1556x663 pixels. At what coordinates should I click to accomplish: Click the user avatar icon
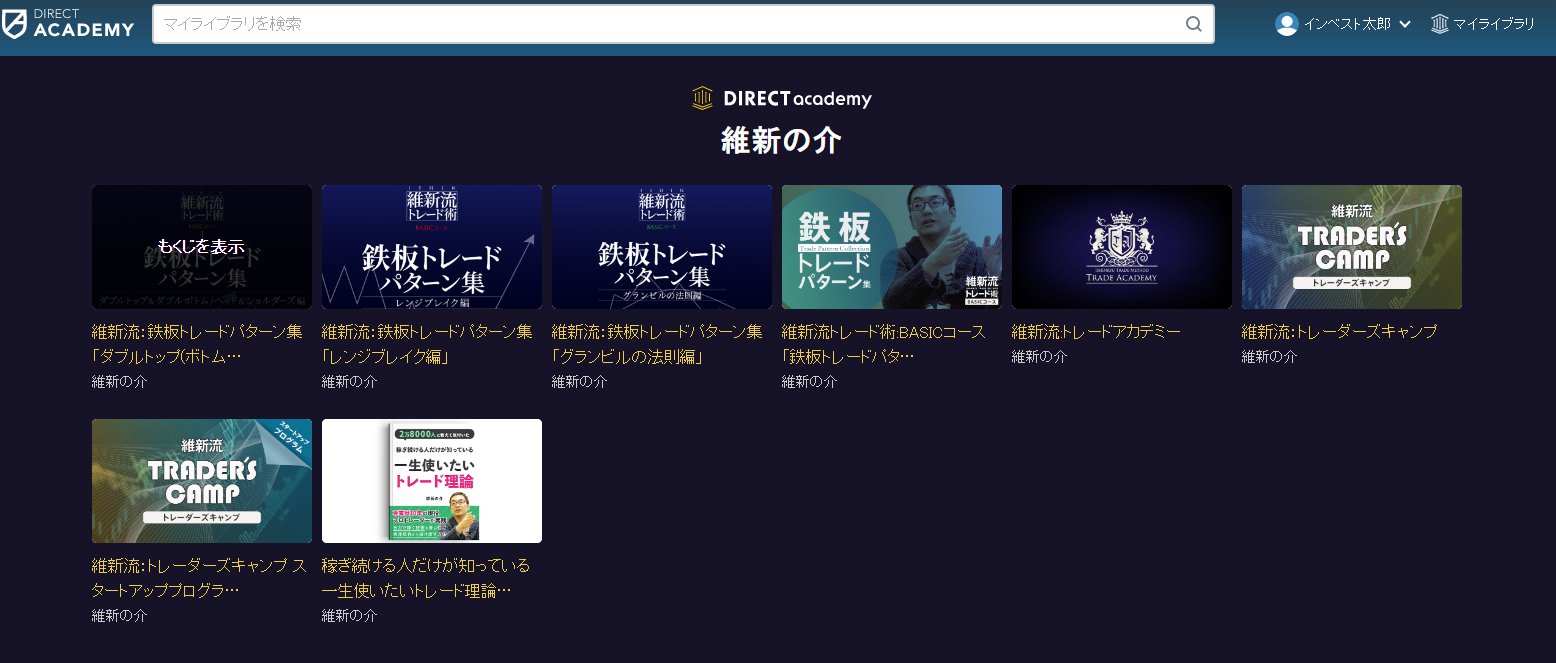[1286, 24]
